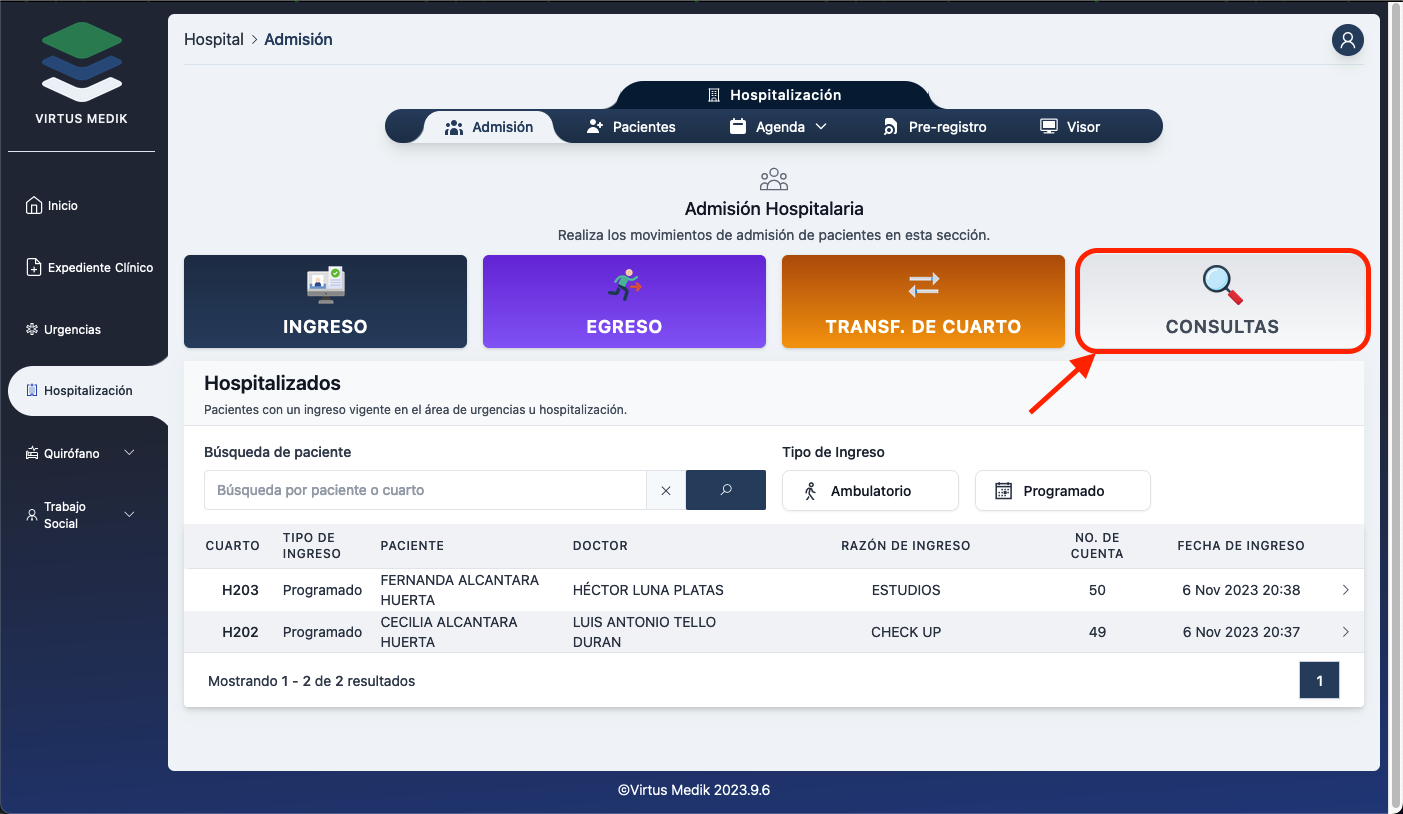
Task: Click the search magnifier button
Action: click(725, 490)
